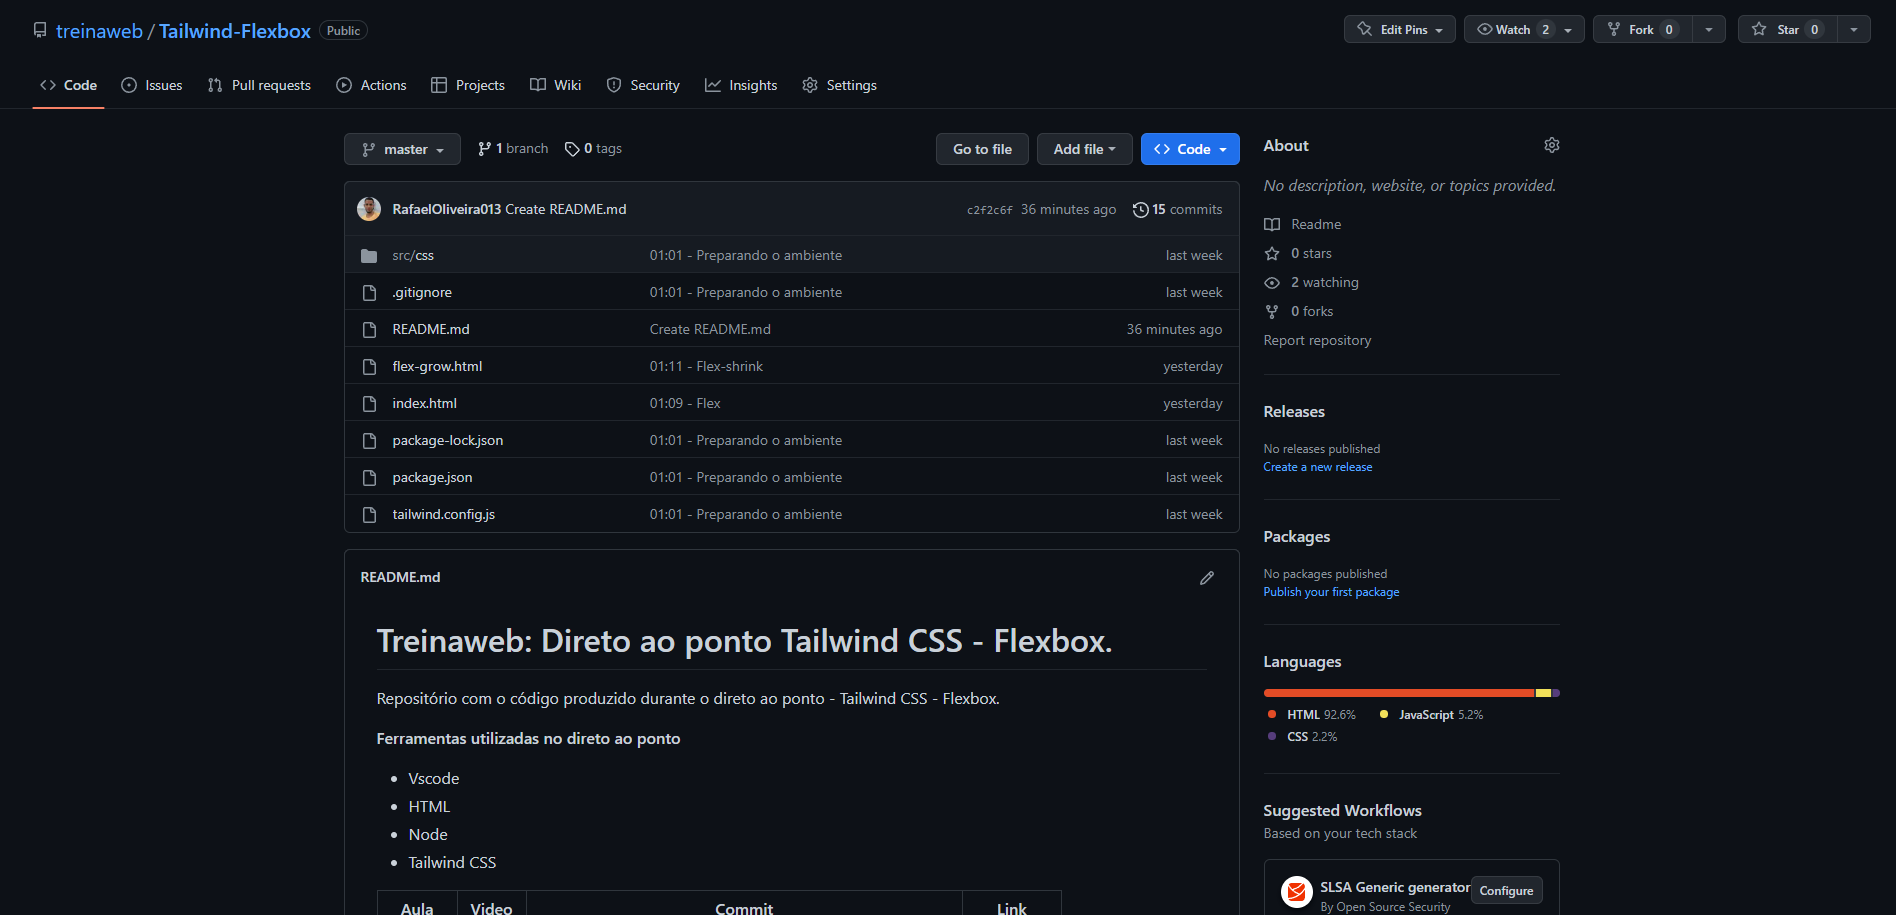1896x915 pixels.
Task: Click RafaelOliveira013's avatar image
Action: coord(369,209)
